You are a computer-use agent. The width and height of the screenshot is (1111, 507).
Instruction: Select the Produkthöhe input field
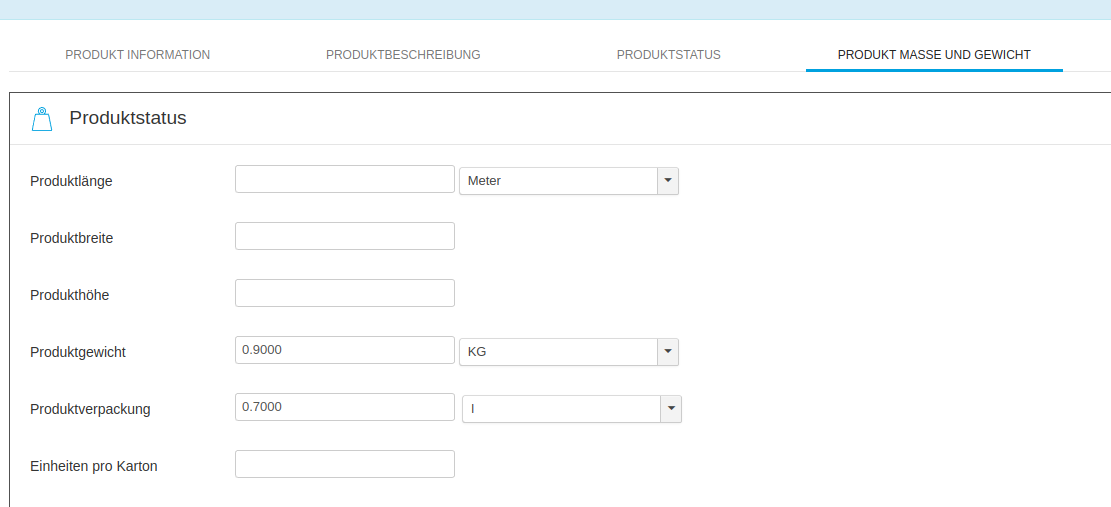click(345, 294)
